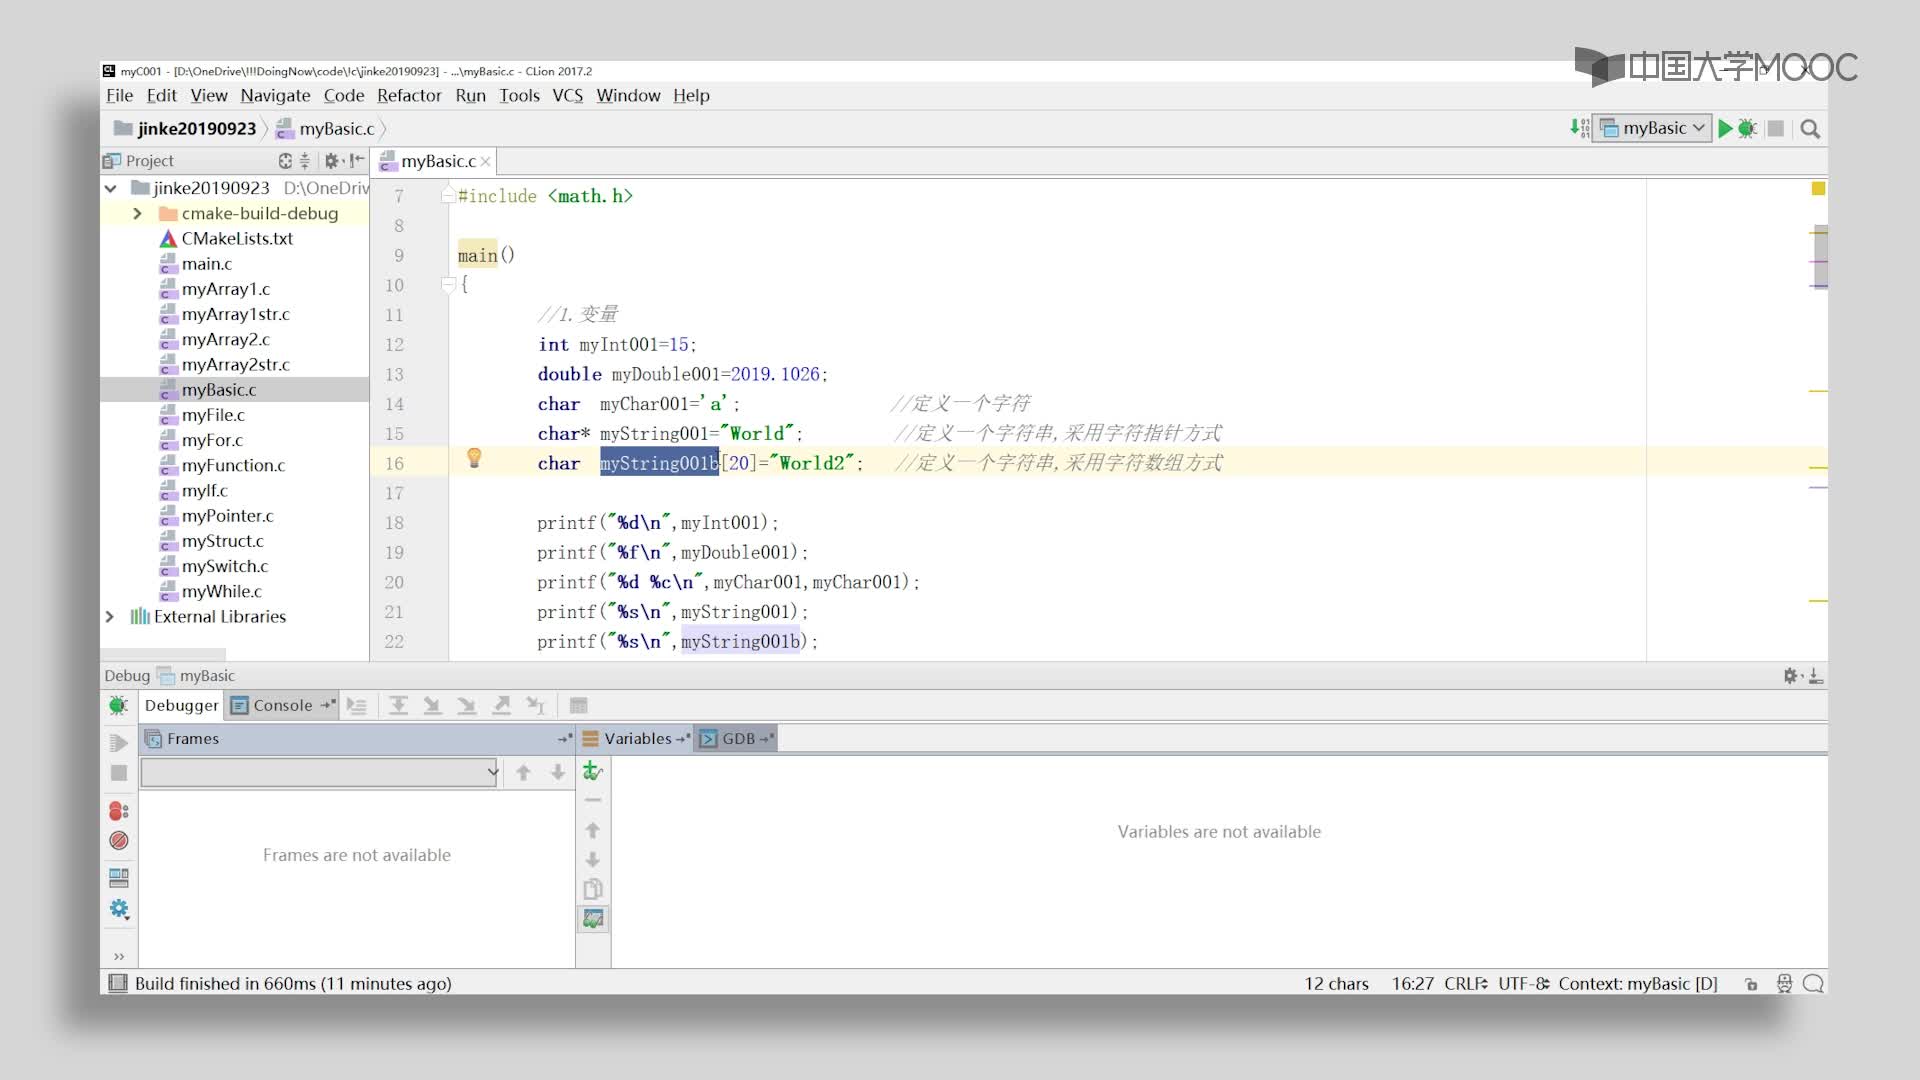Open the VCS menu
Screen dimensions: 1920x1080
click(567, 96)
